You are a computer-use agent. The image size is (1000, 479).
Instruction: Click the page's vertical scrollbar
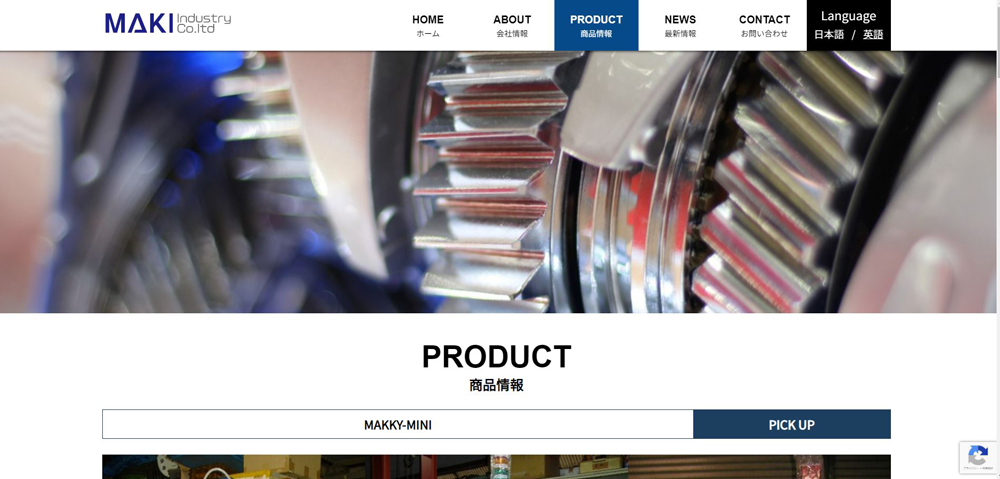pos(997,239)
